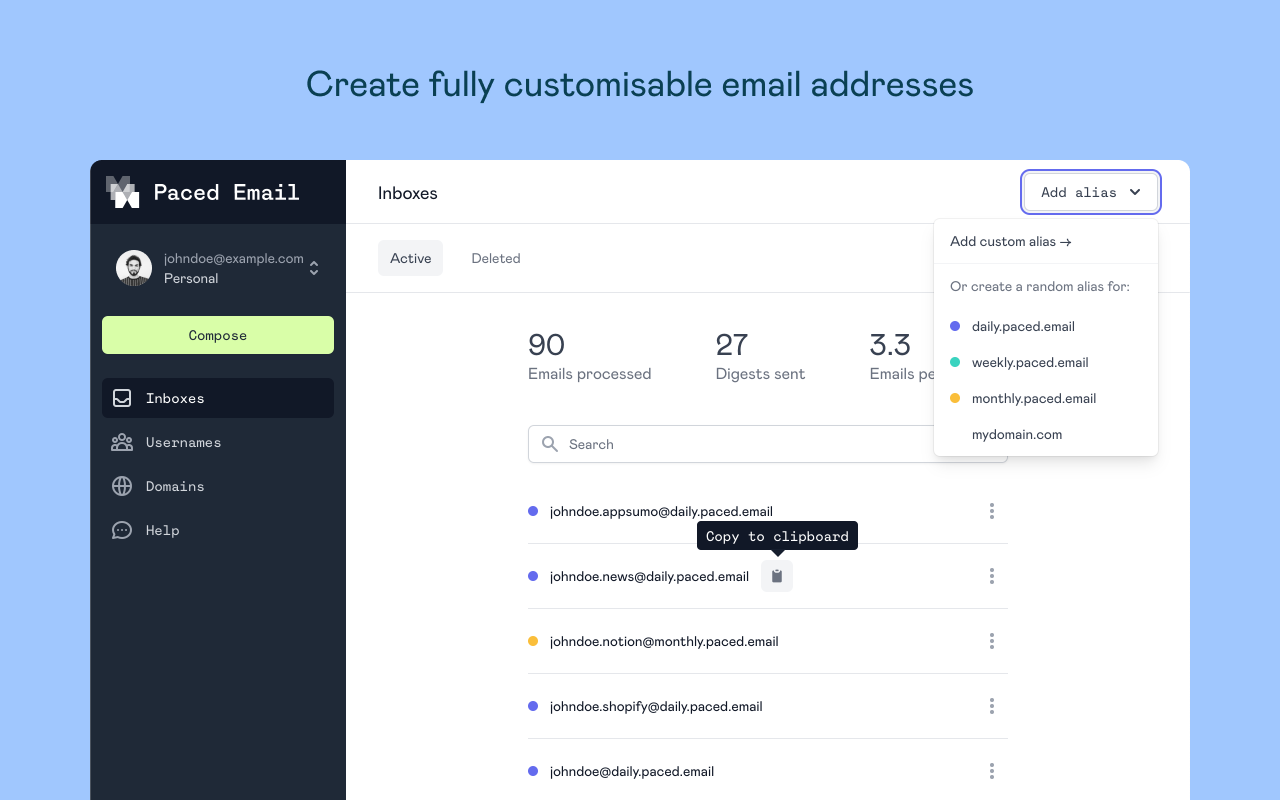Create a random alias for daily.paced.email
Viewport: 1280px width, 800px height.
point(1023,326)
